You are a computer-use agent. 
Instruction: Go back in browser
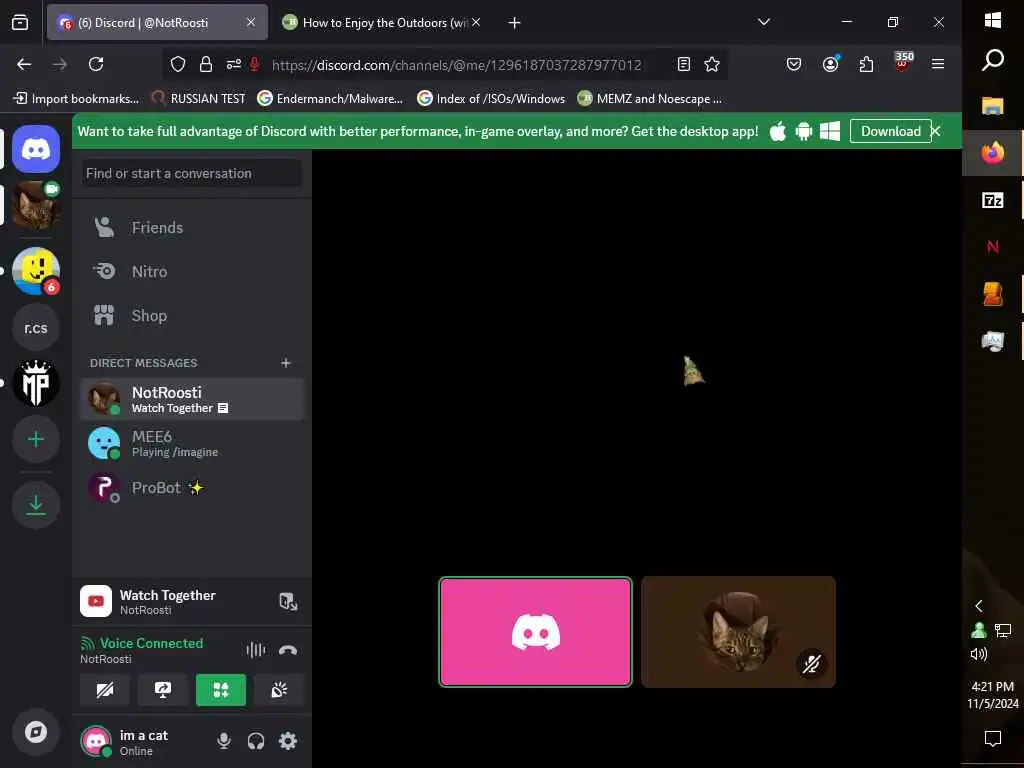(x=24, y=64)
